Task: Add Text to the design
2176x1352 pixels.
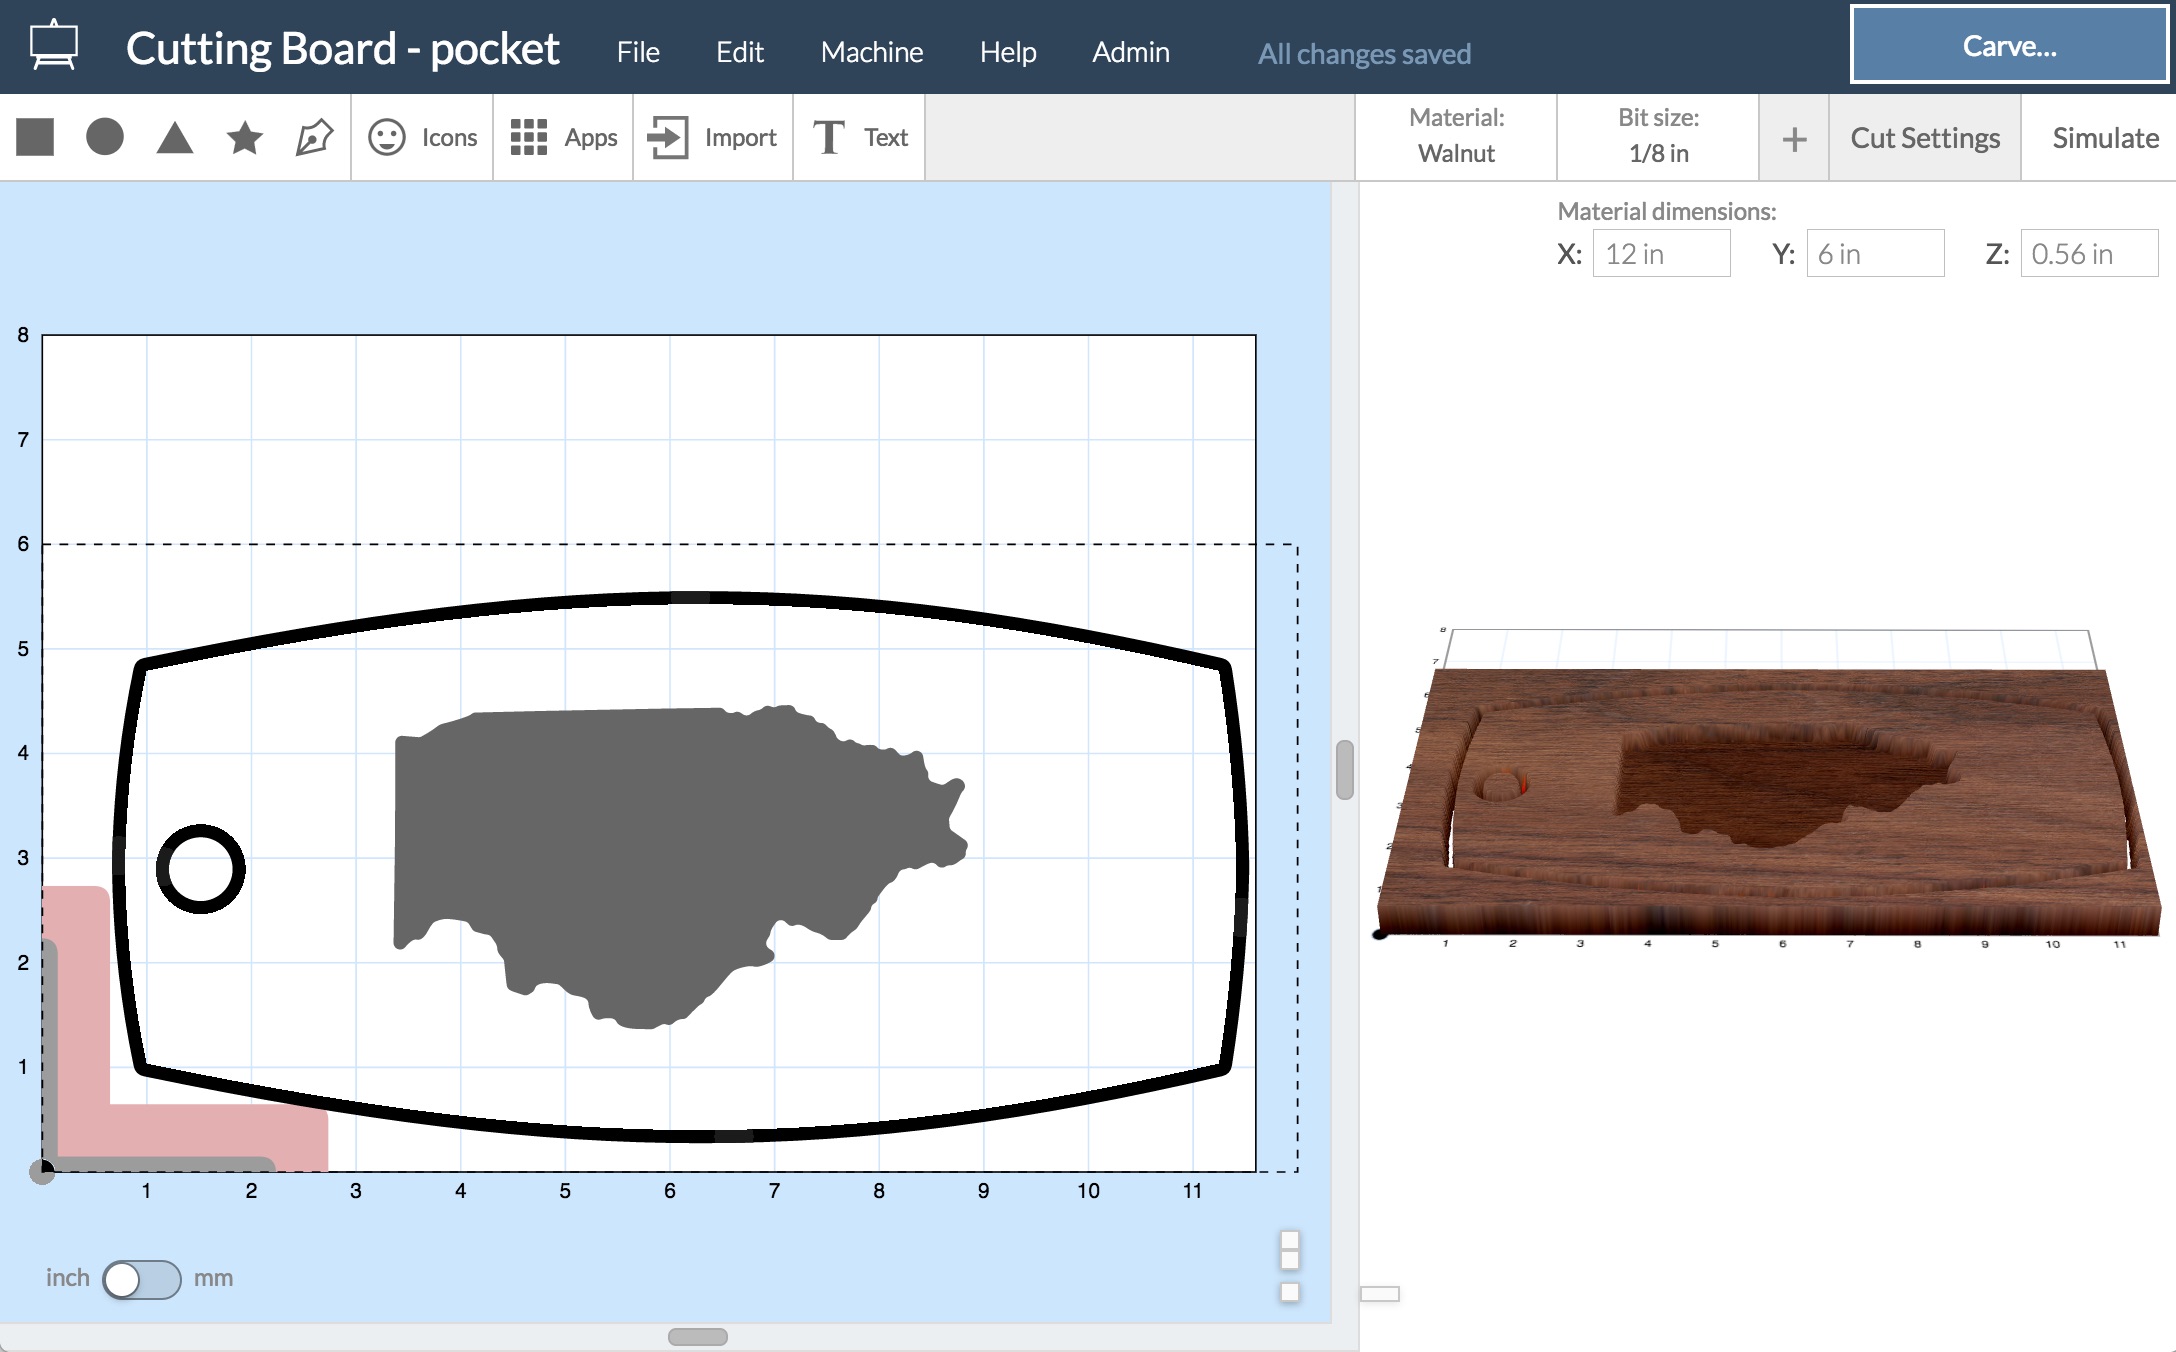Action: coord(859,137)
